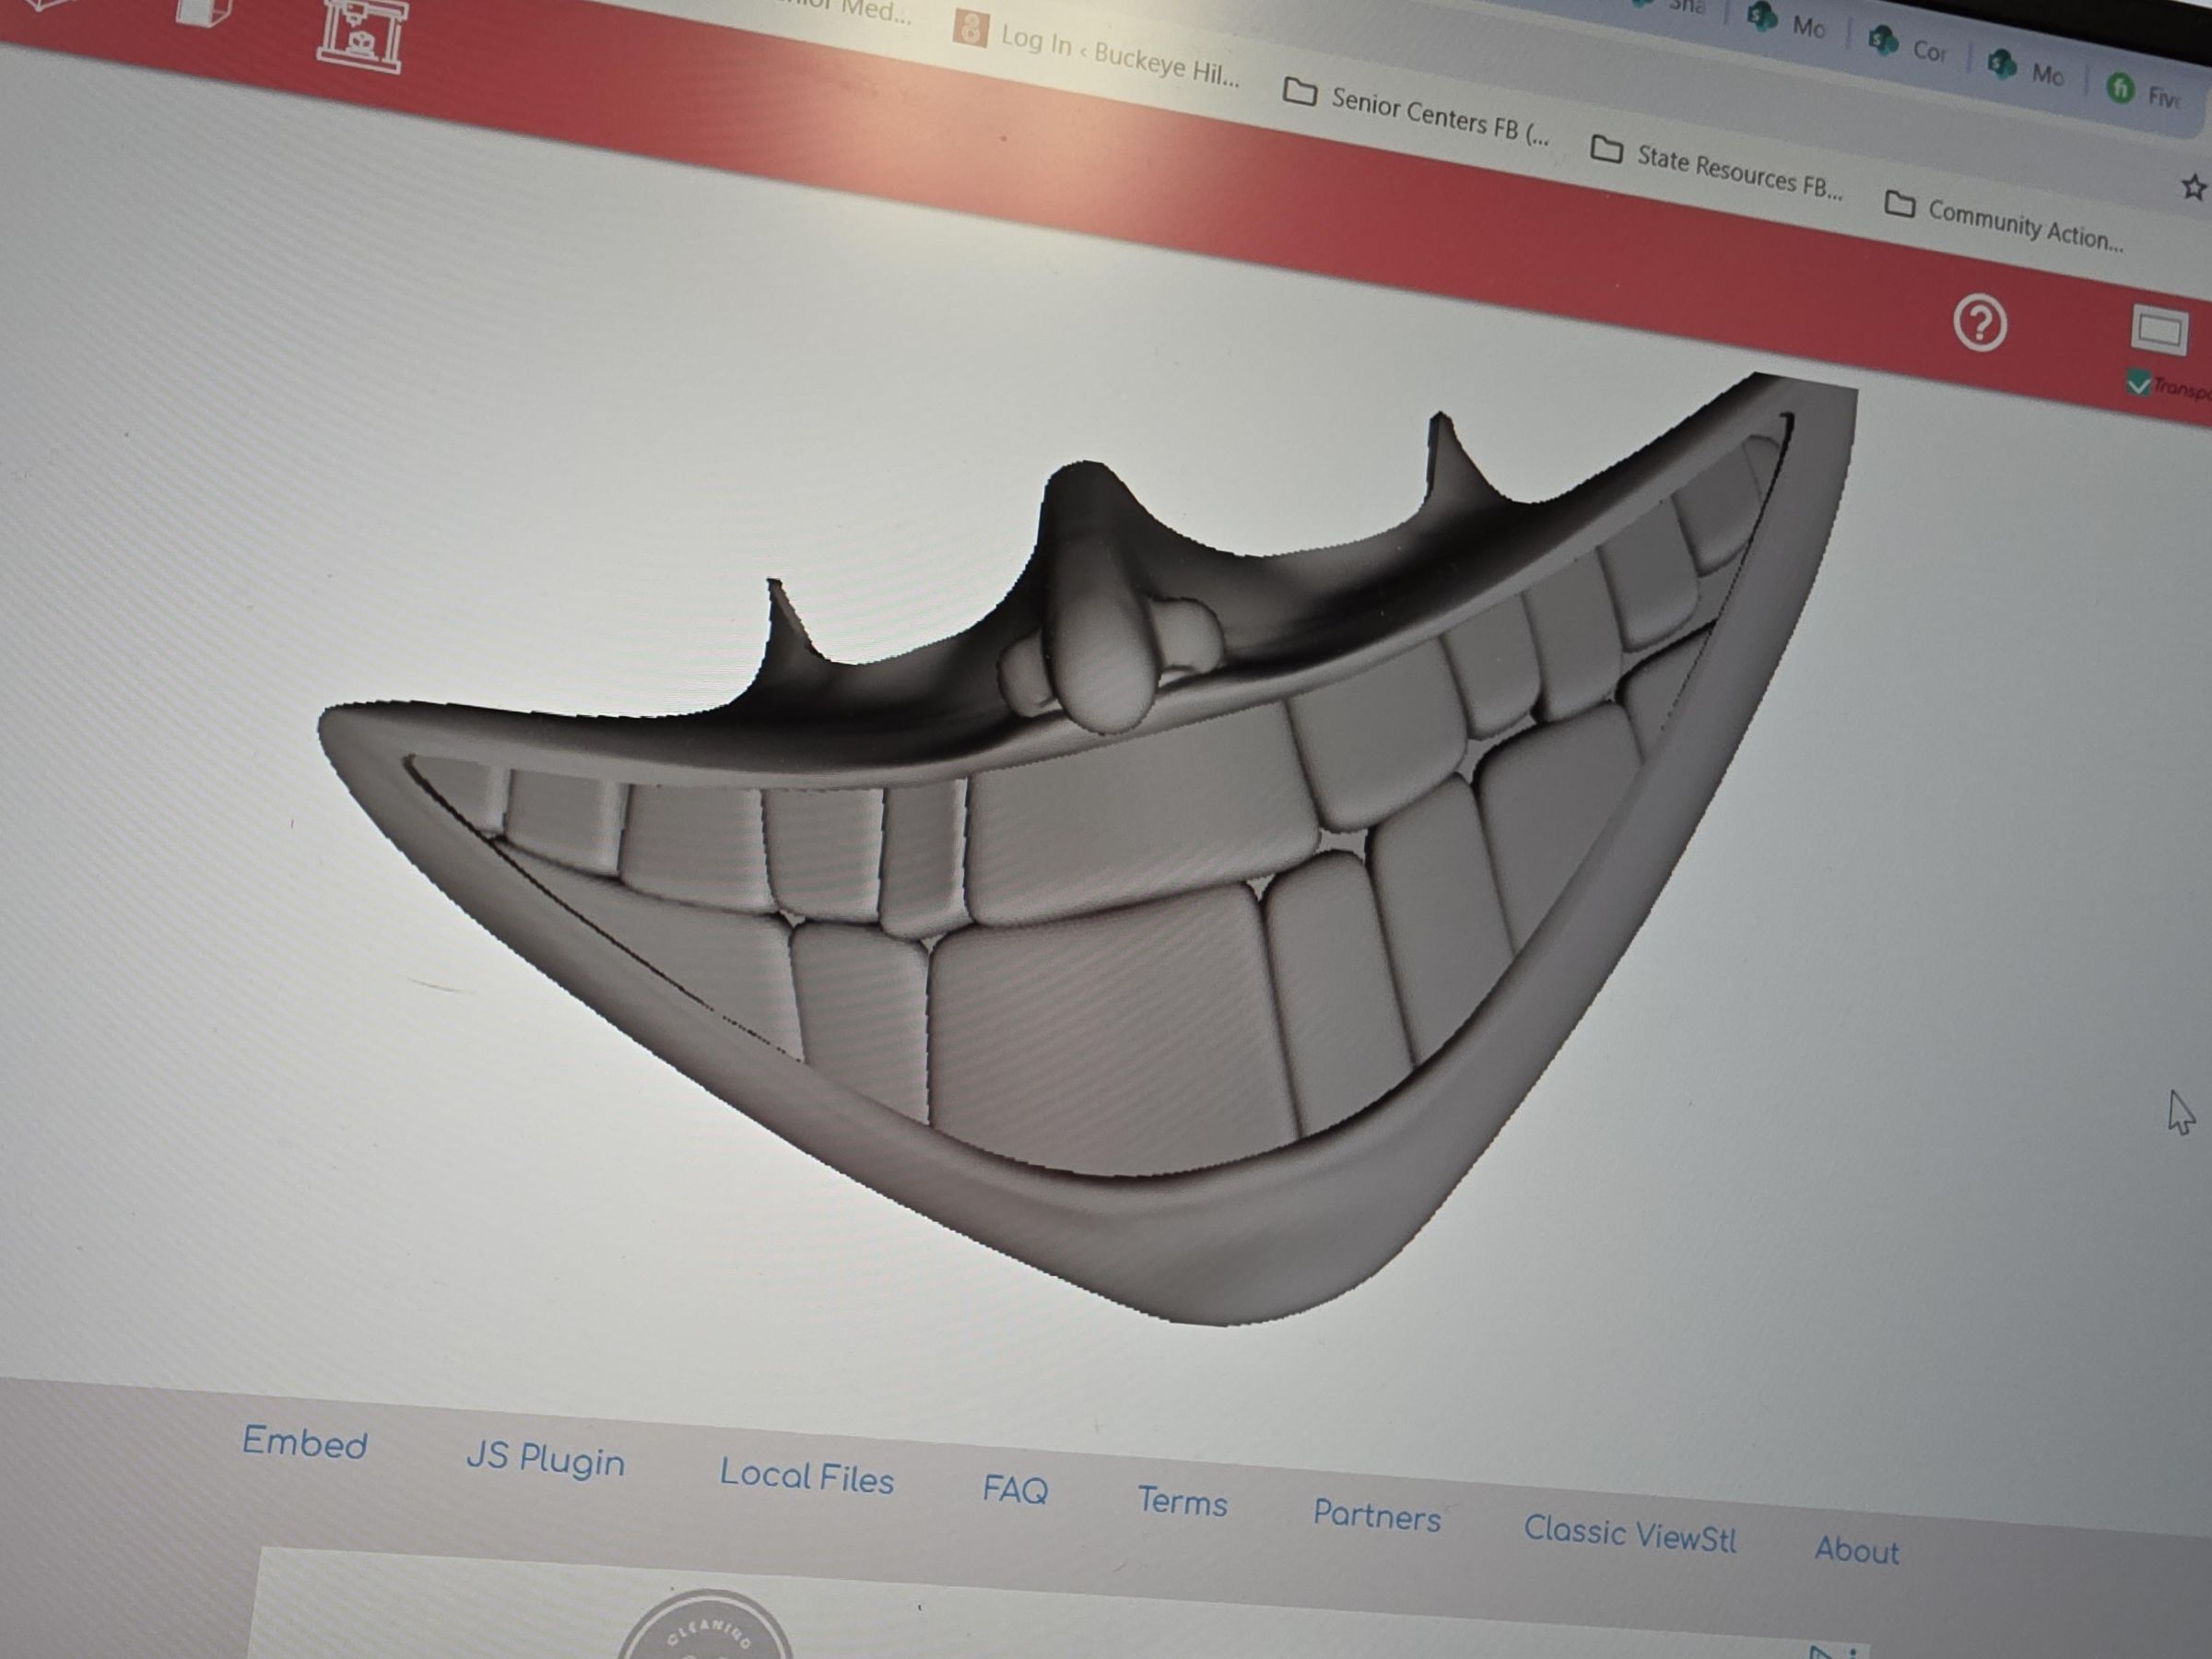Click the fullscreen rectangle icon
2212x1659 pixels.
[x=2159, y=330]
